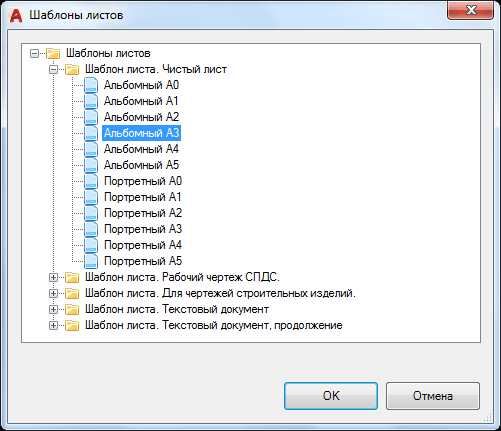Click the root Шаблоны листов folder icon
This screenshot has height=431, width=501.
coord(53,53)
